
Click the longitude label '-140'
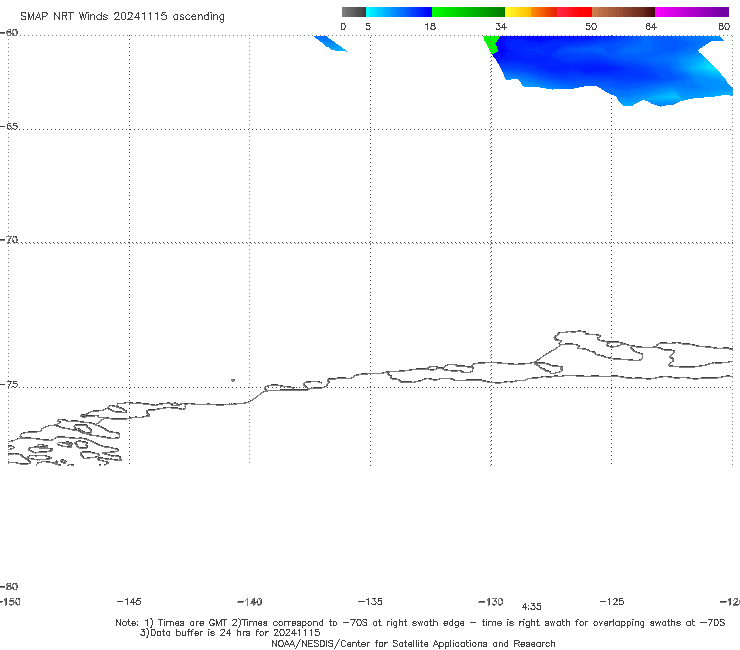coord(250,602)
